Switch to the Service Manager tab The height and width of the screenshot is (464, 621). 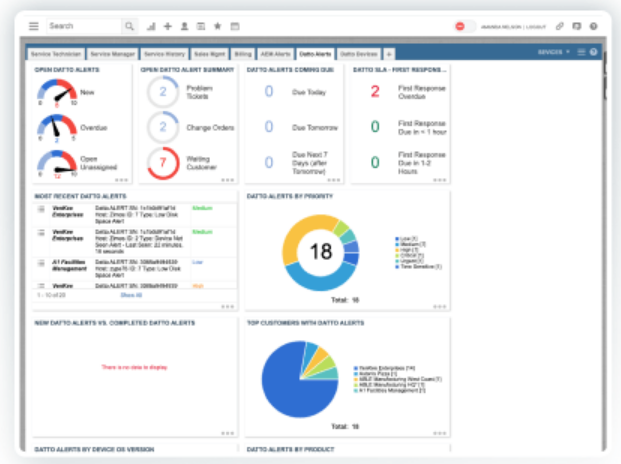[112, 54]
